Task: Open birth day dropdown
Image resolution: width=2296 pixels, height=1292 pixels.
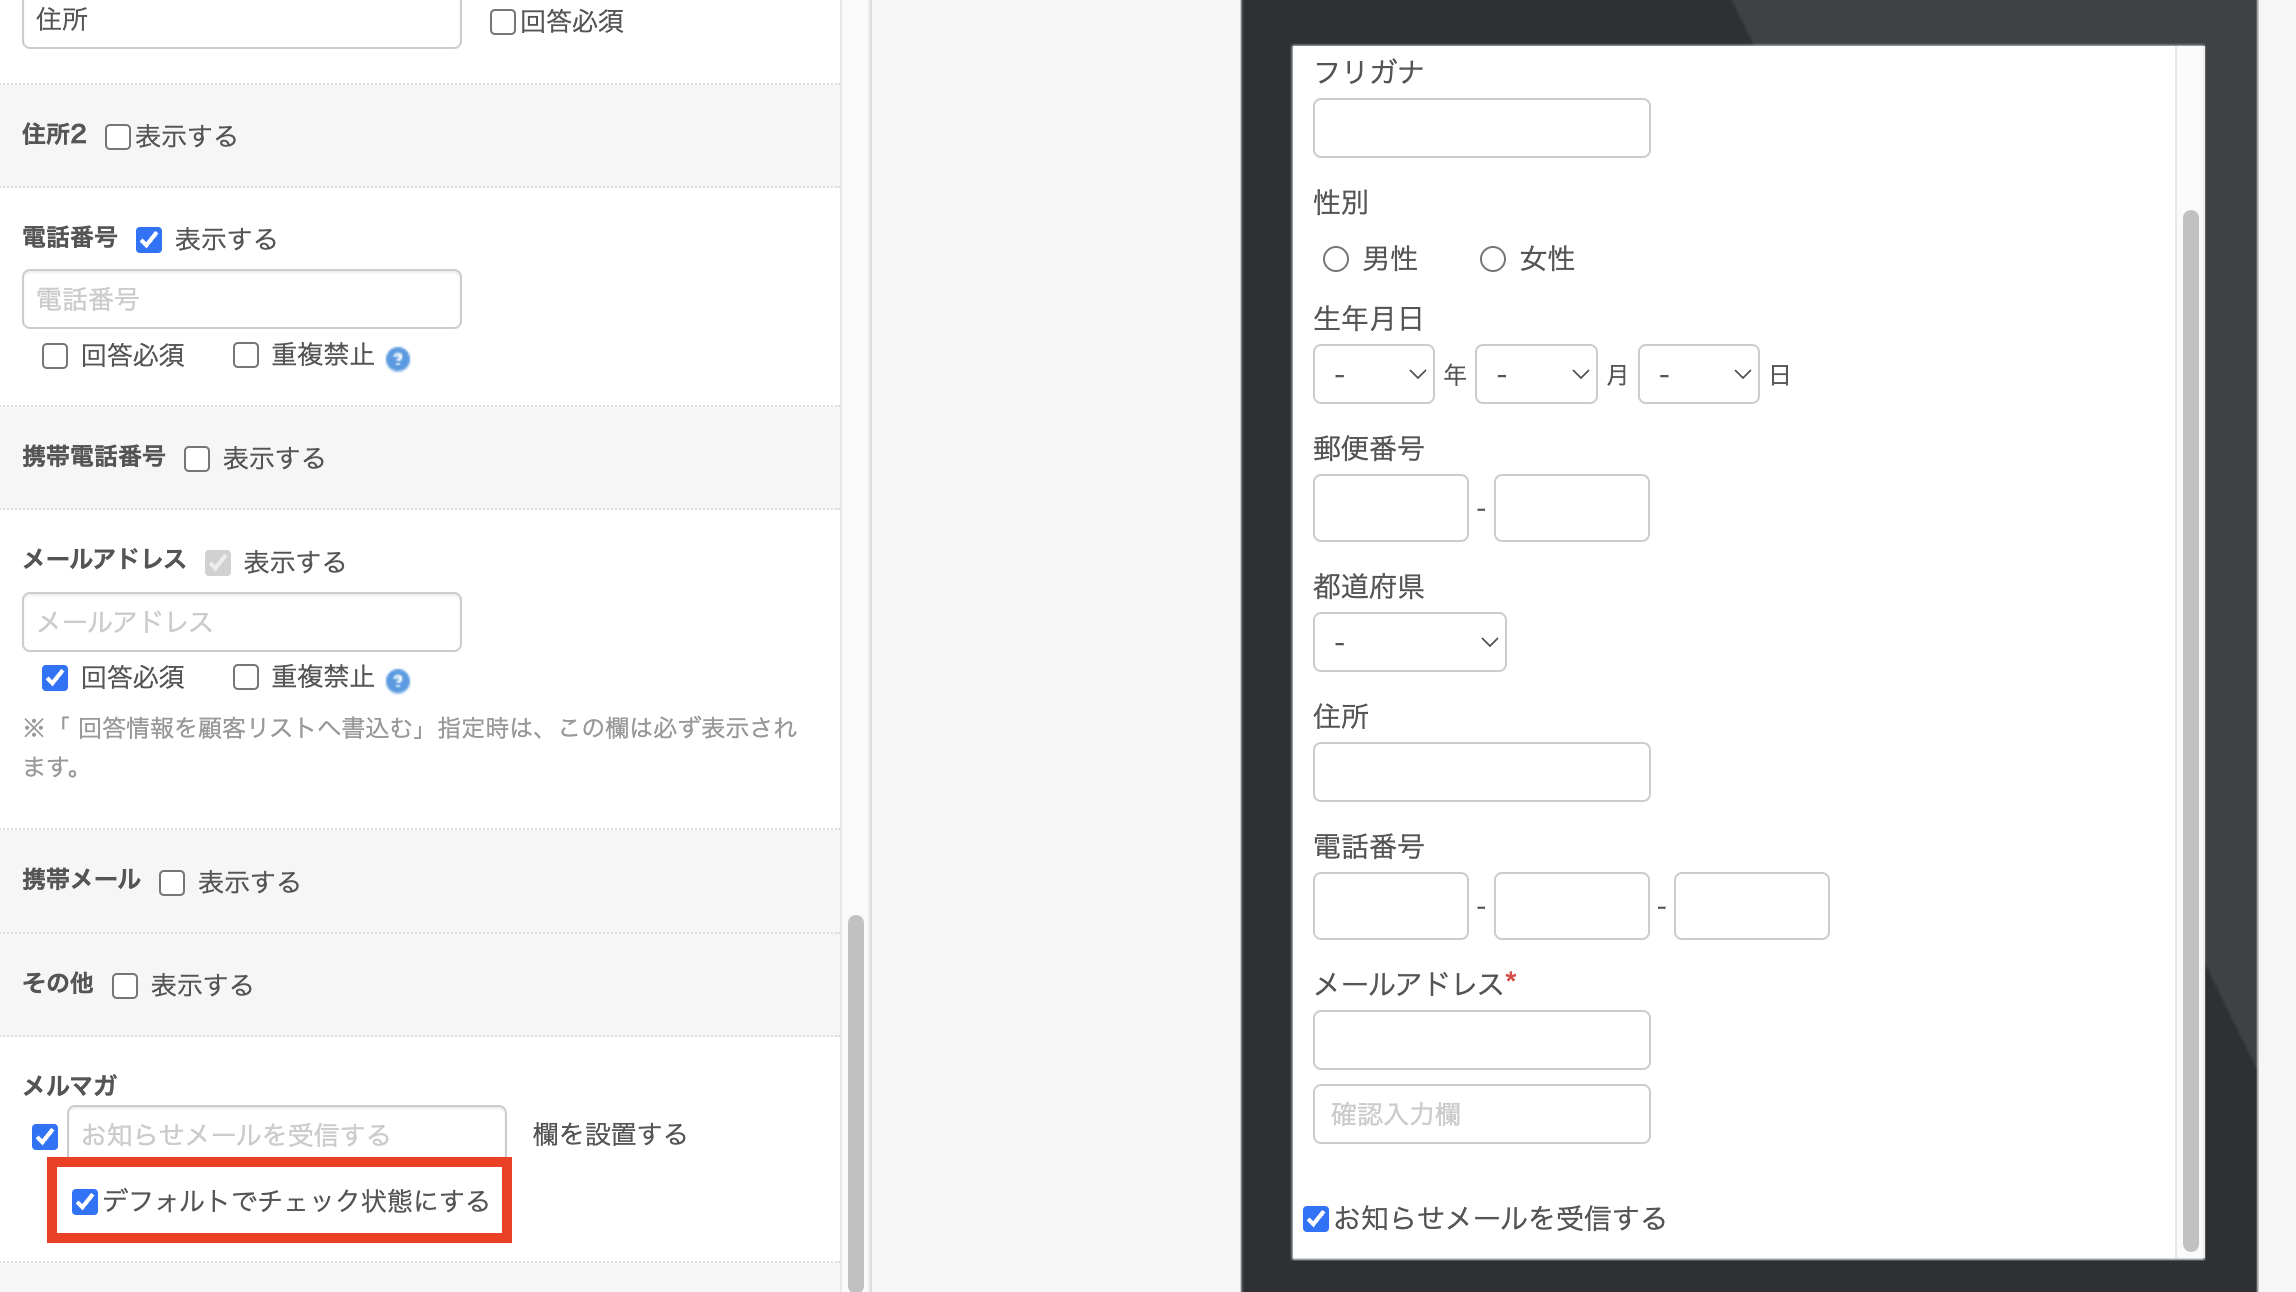Action: (1698, 375)
